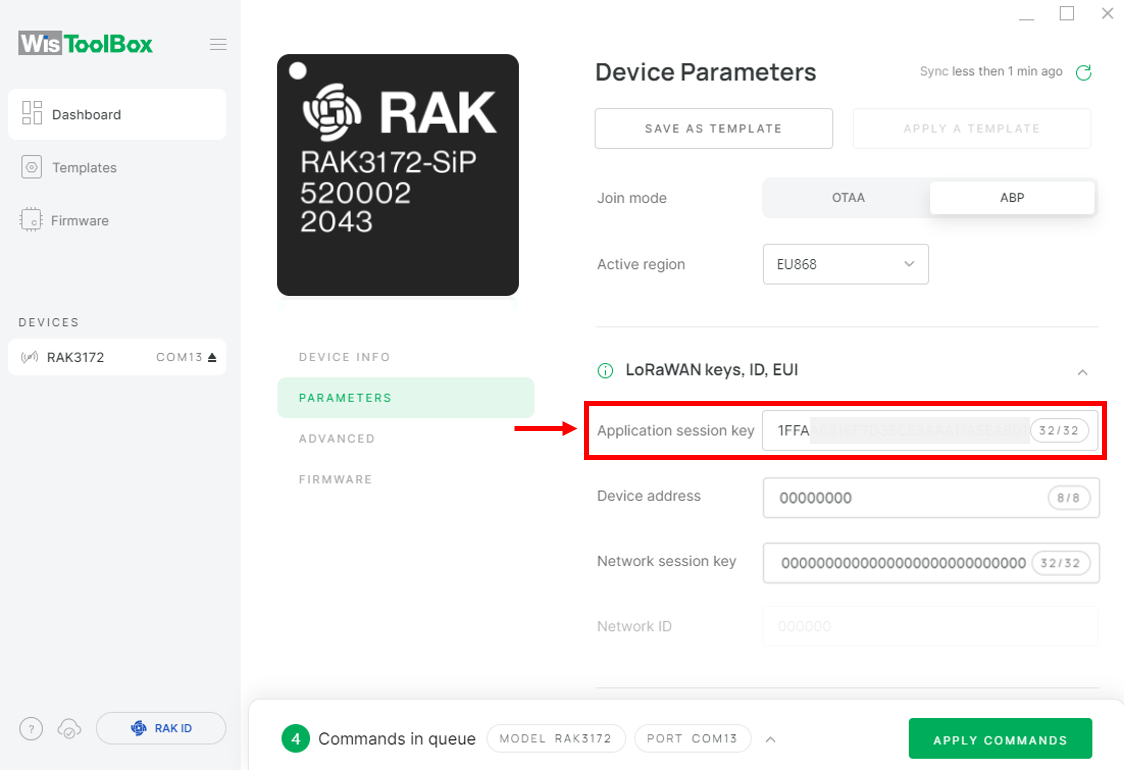Image resolution: width=1129 pixels, height=774 pixels.
Task: Click the Join mode label
Action: click(631, 198)
